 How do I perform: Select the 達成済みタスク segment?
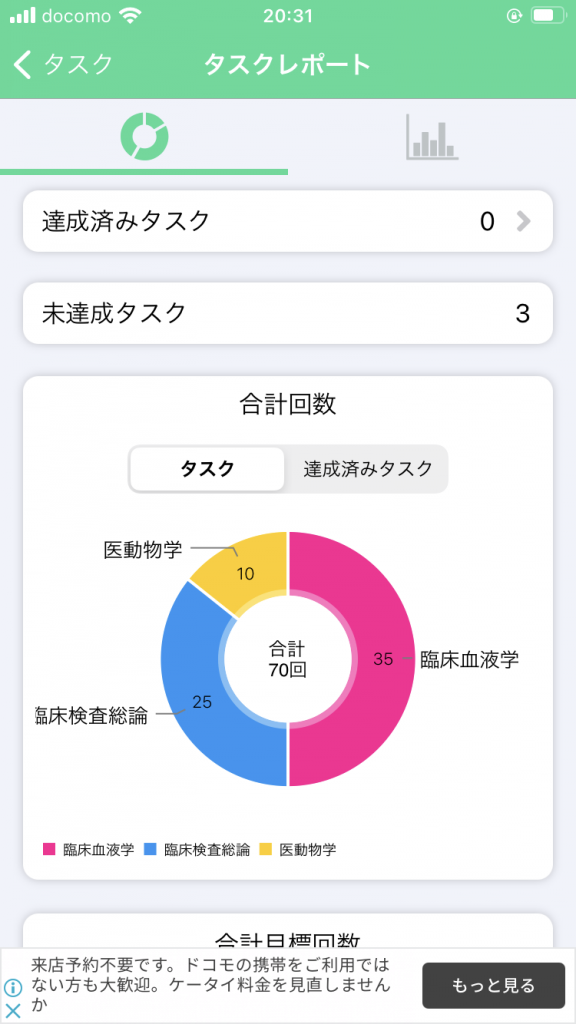click(368, 469)
